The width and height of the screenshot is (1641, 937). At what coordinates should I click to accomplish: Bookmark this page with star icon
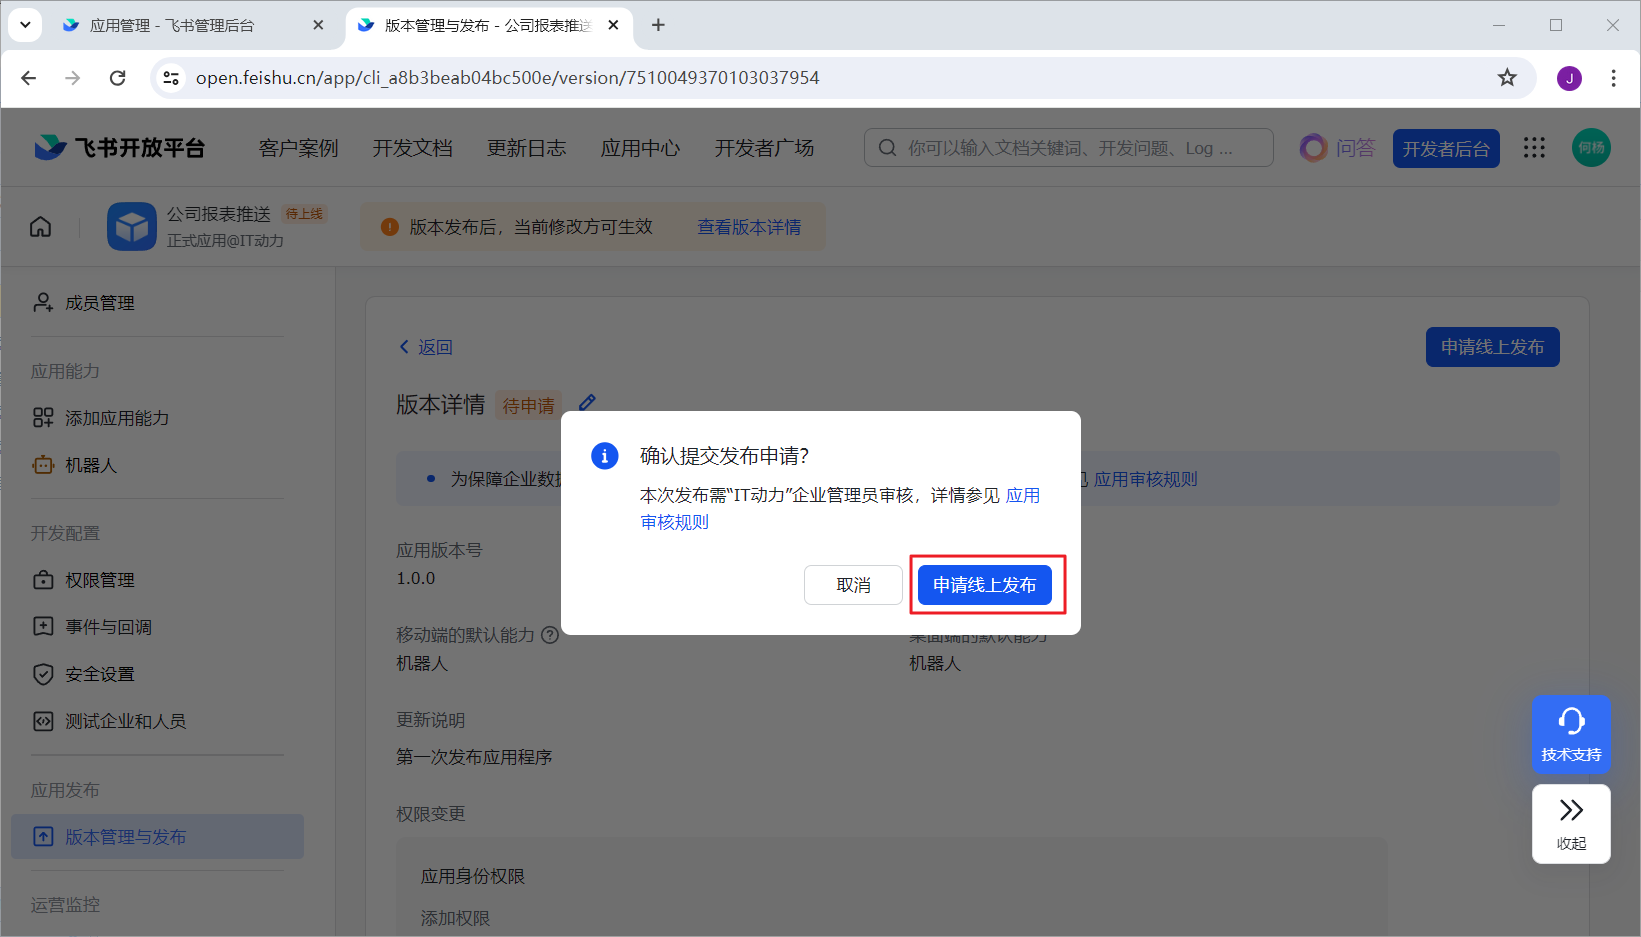[1506, 78]
